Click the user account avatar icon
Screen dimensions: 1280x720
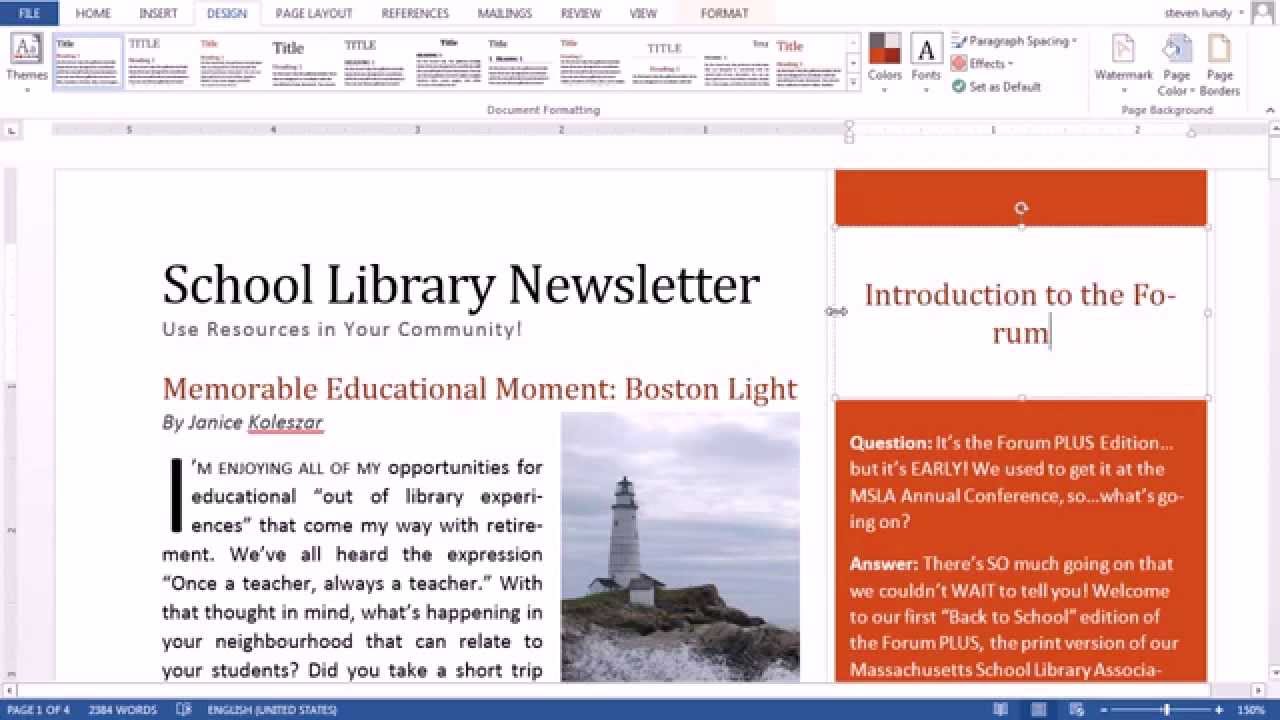[1264, 13]
